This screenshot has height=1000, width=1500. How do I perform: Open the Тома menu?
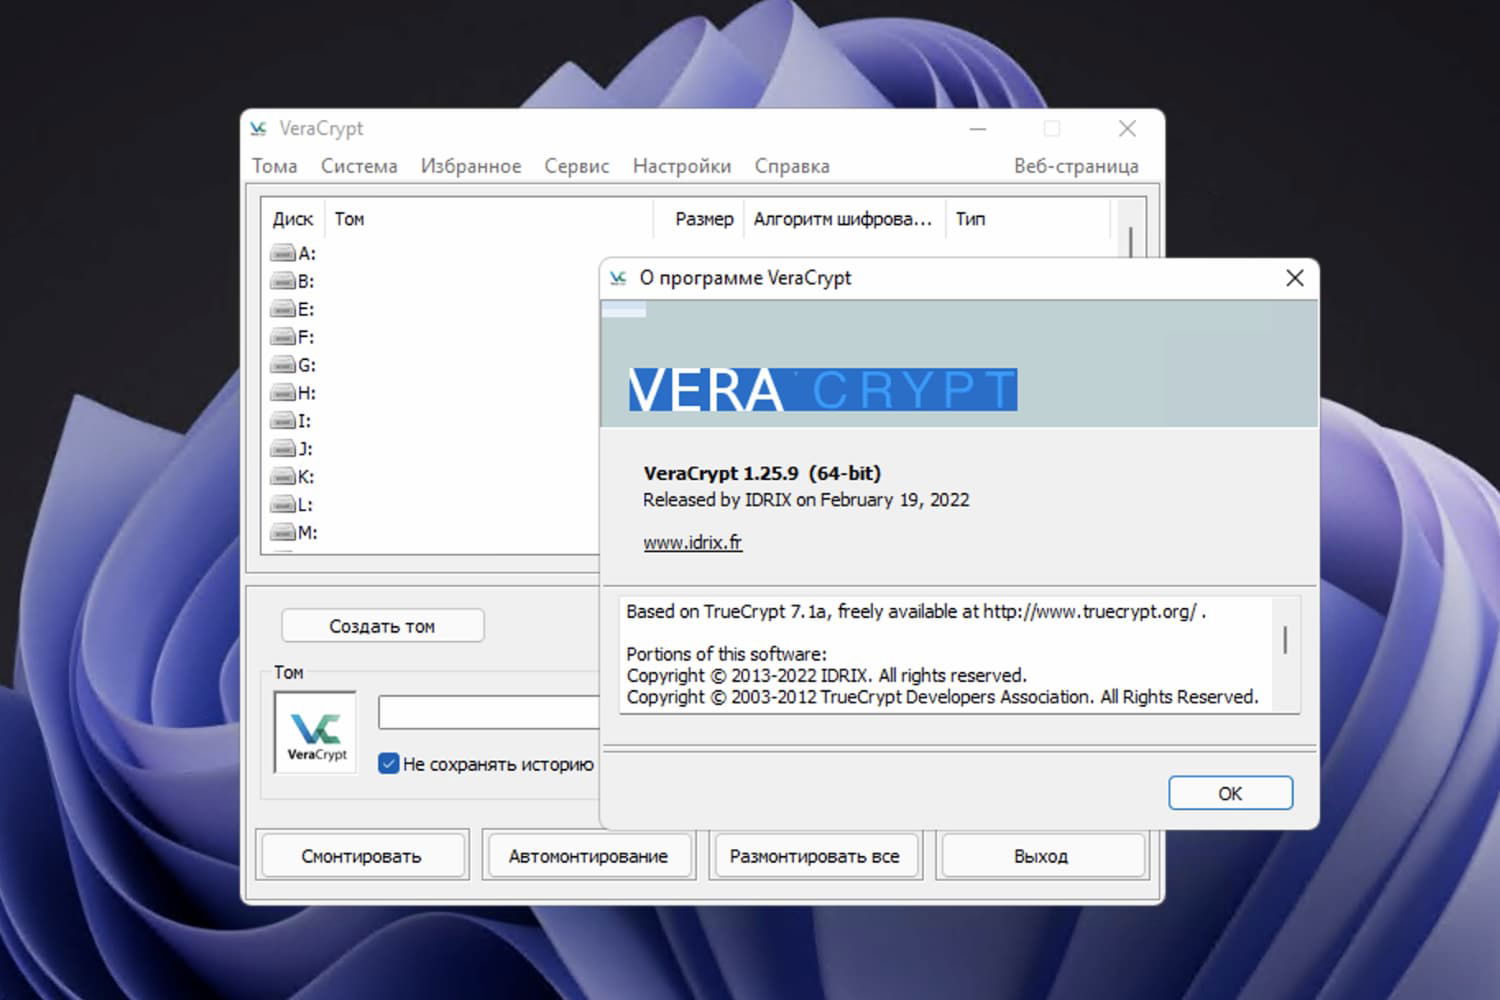(274, 166)
